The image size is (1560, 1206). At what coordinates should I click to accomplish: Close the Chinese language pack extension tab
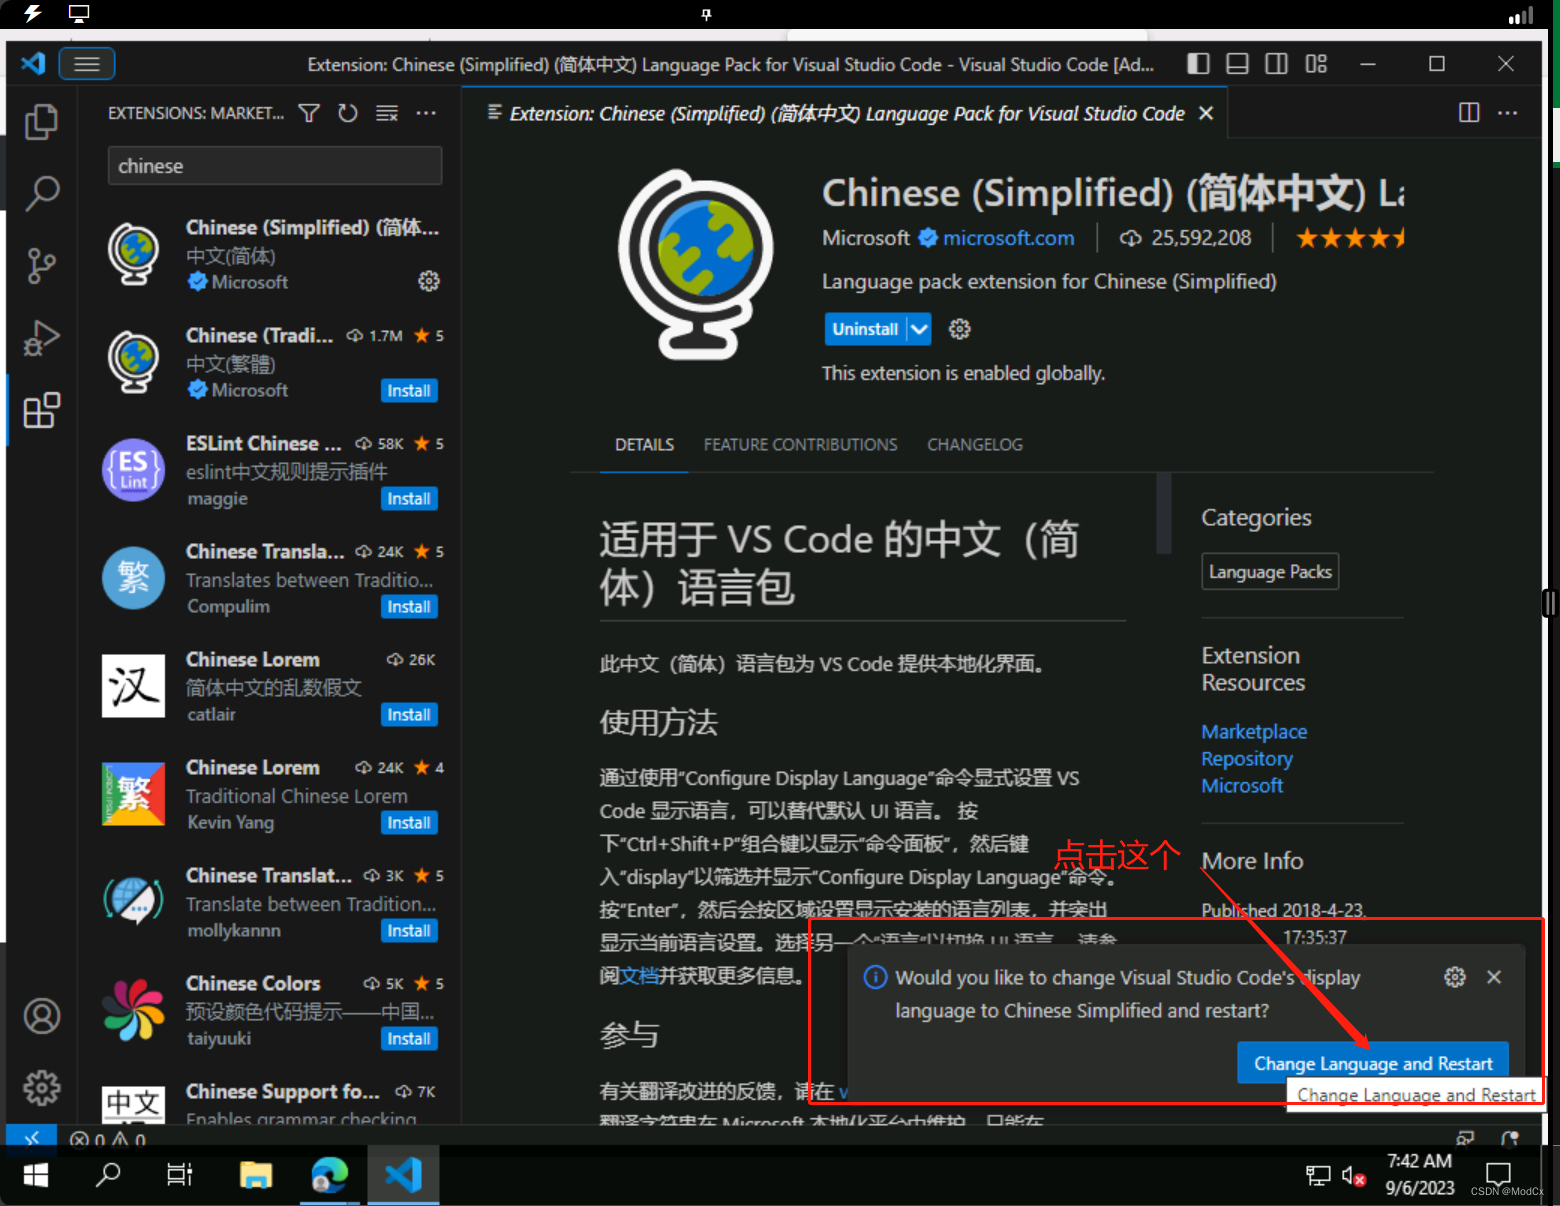[x=1206, y=113]
